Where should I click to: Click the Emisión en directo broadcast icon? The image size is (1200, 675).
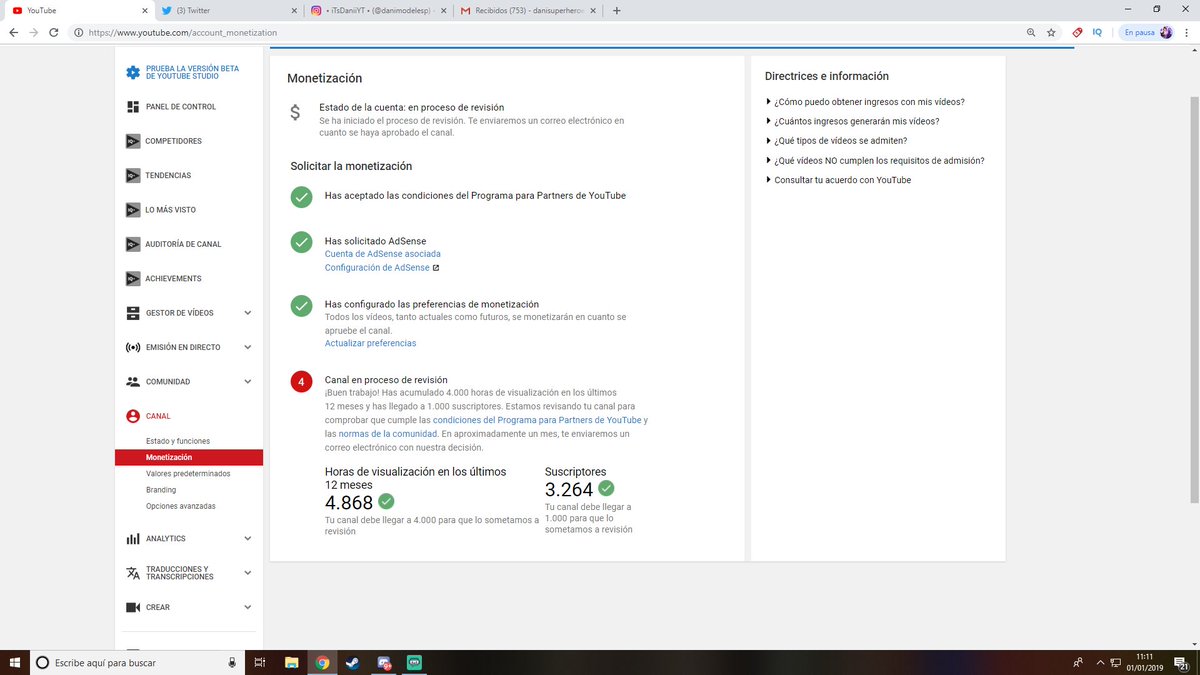pyautogui.click(x=133, y=347)
